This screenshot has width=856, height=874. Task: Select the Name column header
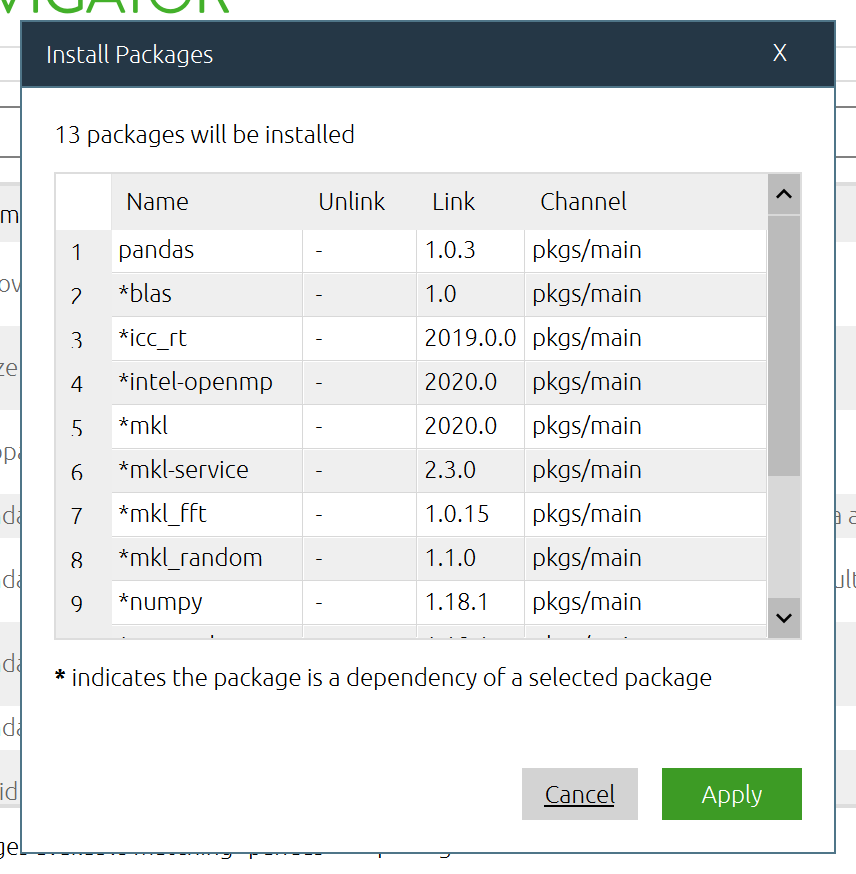157,201
